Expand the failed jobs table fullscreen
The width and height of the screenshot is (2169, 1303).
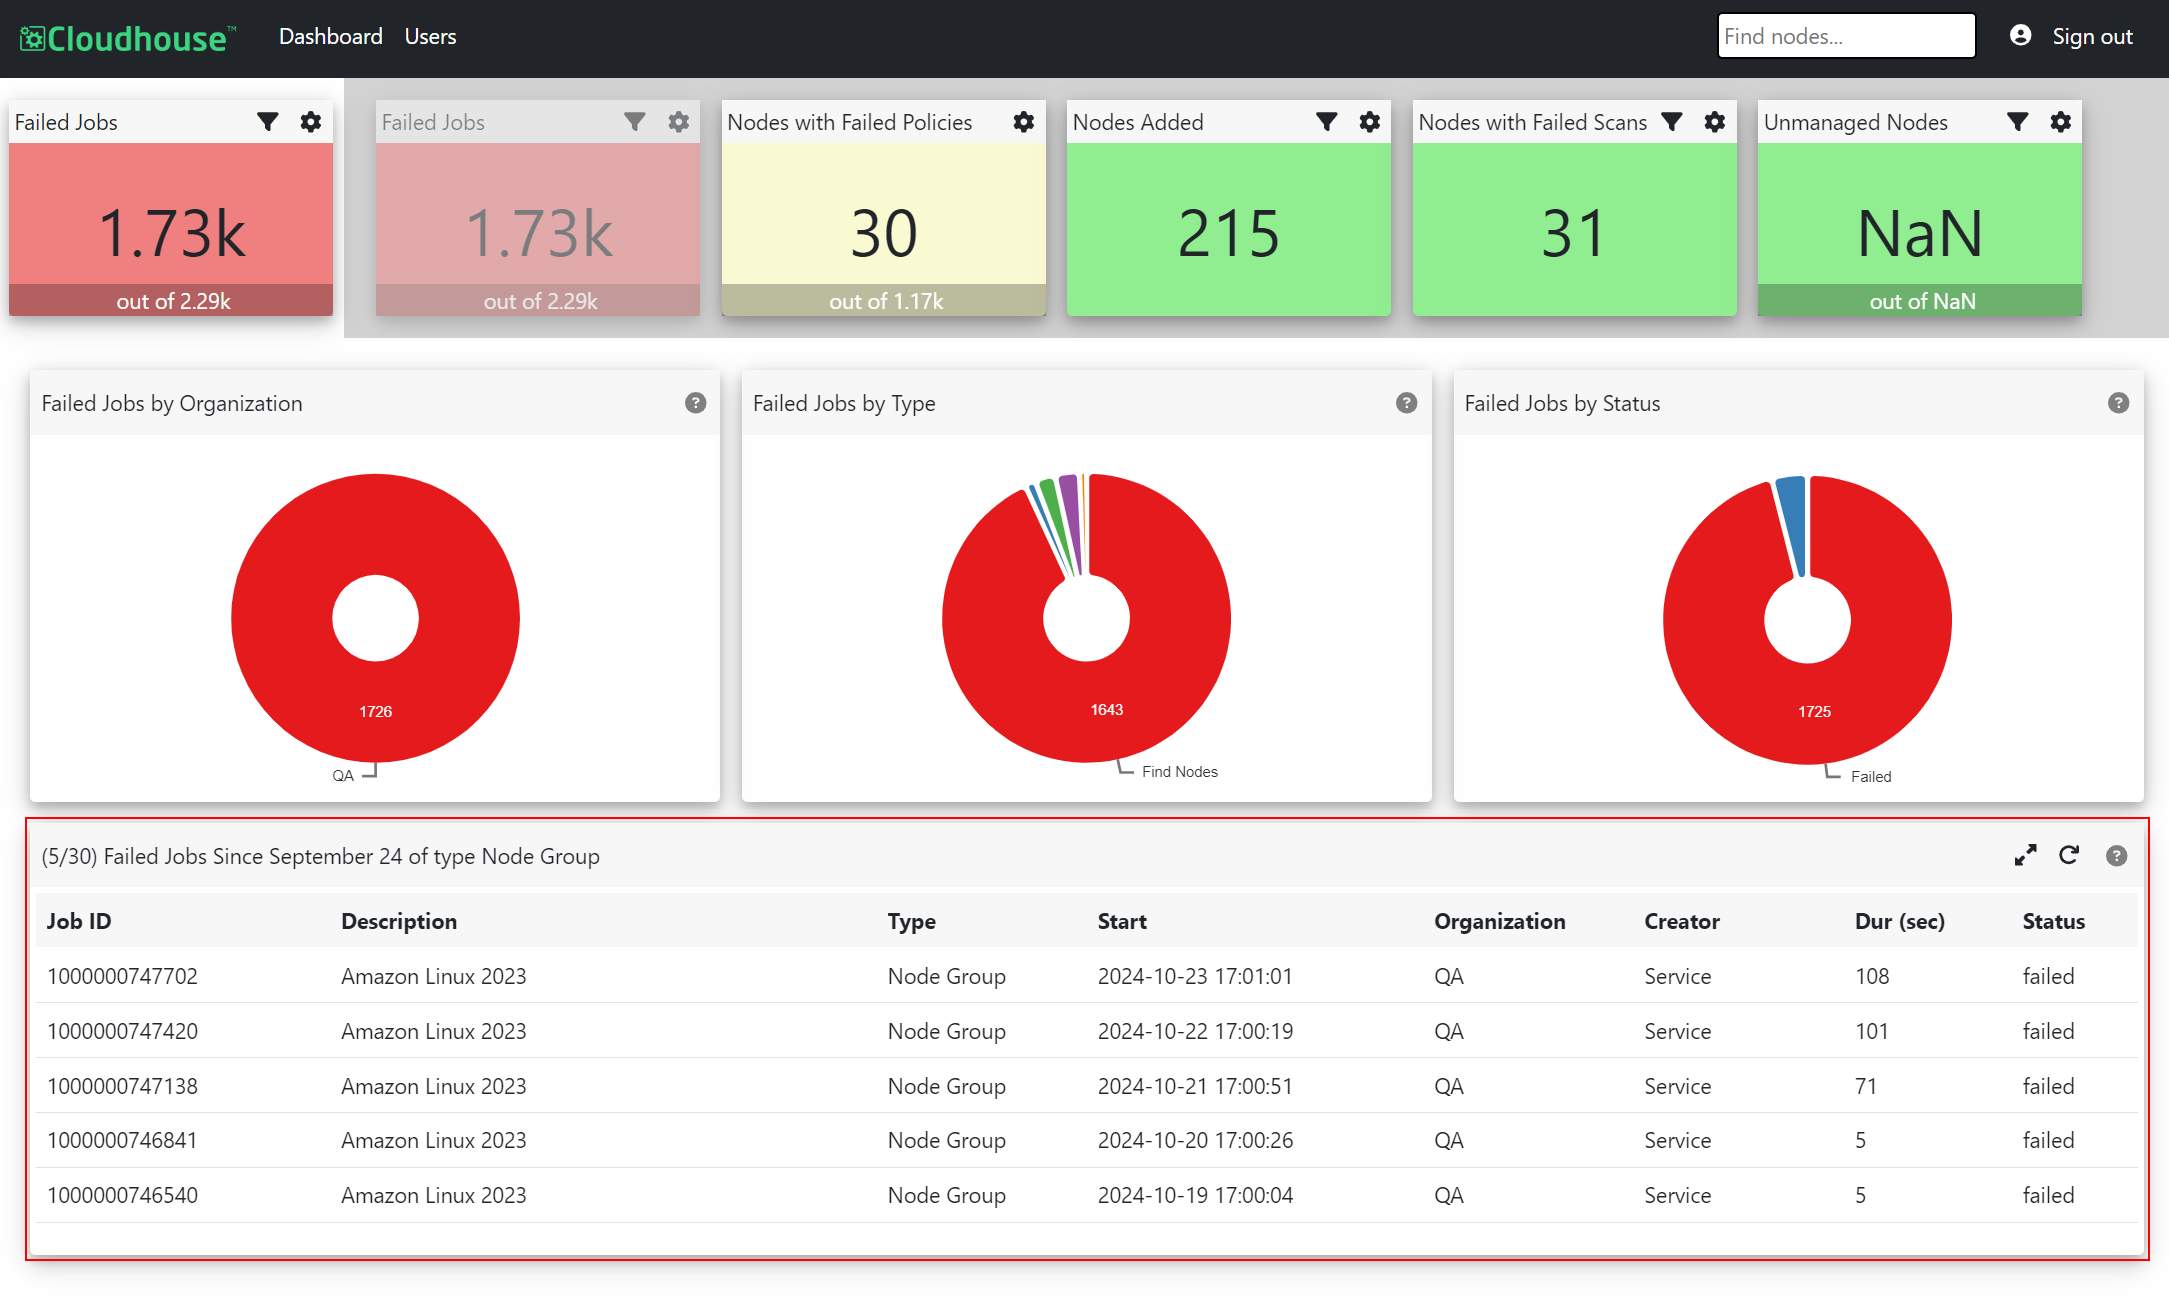(2026, 856)
